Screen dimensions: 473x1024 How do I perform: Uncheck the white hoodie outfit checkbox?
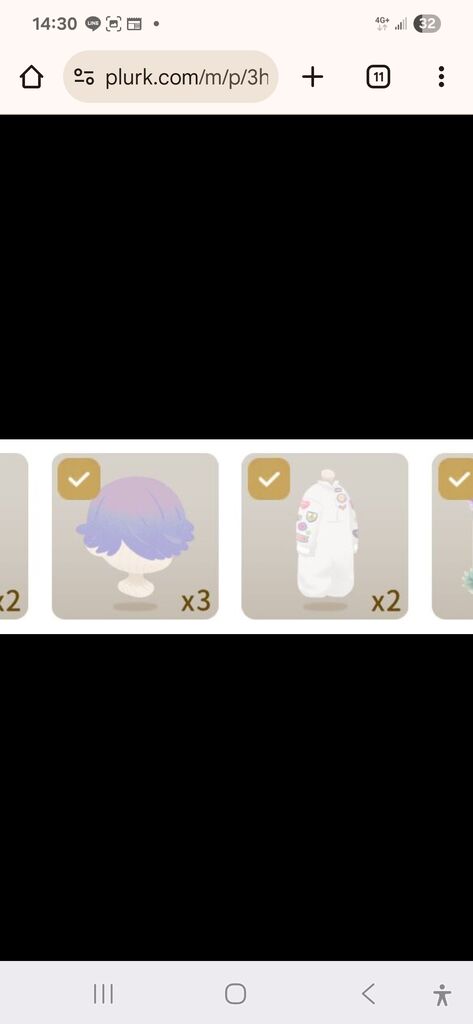[269, 479]
